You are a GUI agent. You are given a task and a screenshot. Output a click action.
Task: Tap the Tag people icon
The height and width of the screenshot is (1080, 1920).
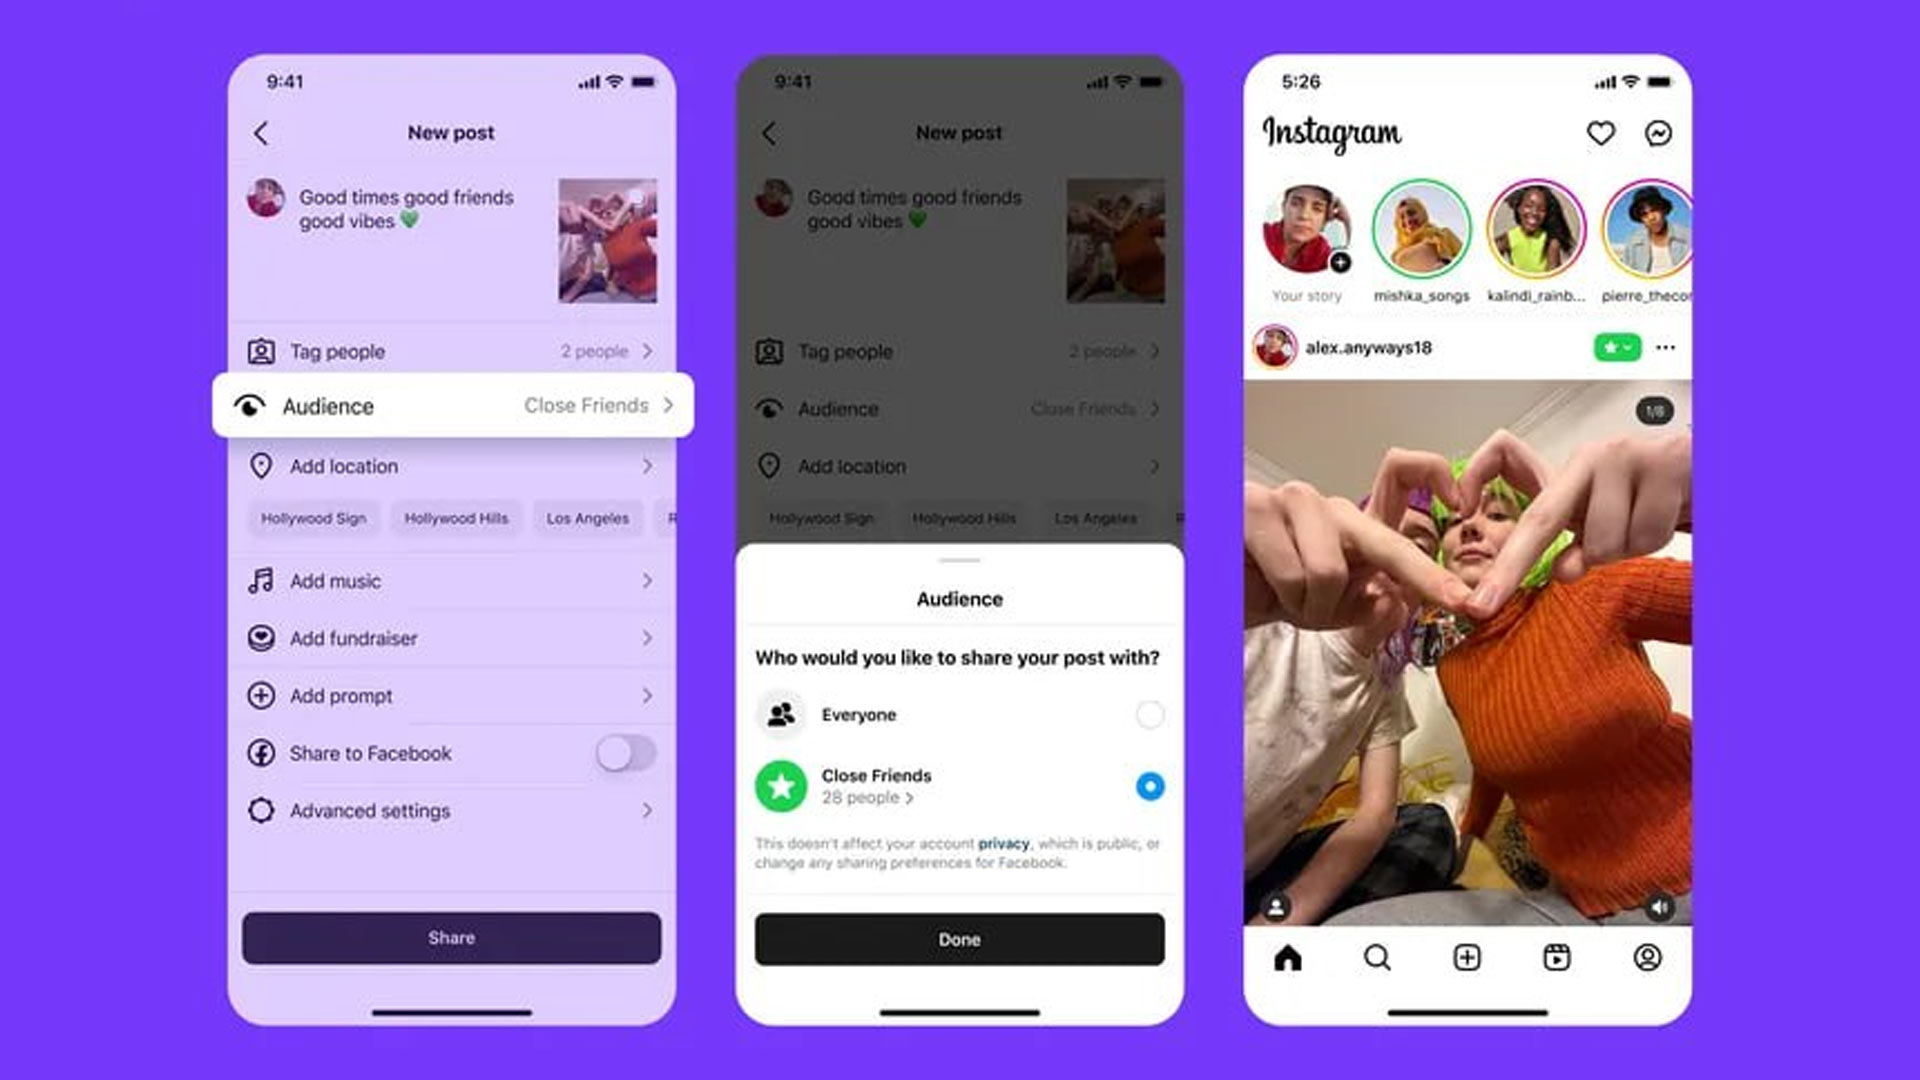point(261,351)
